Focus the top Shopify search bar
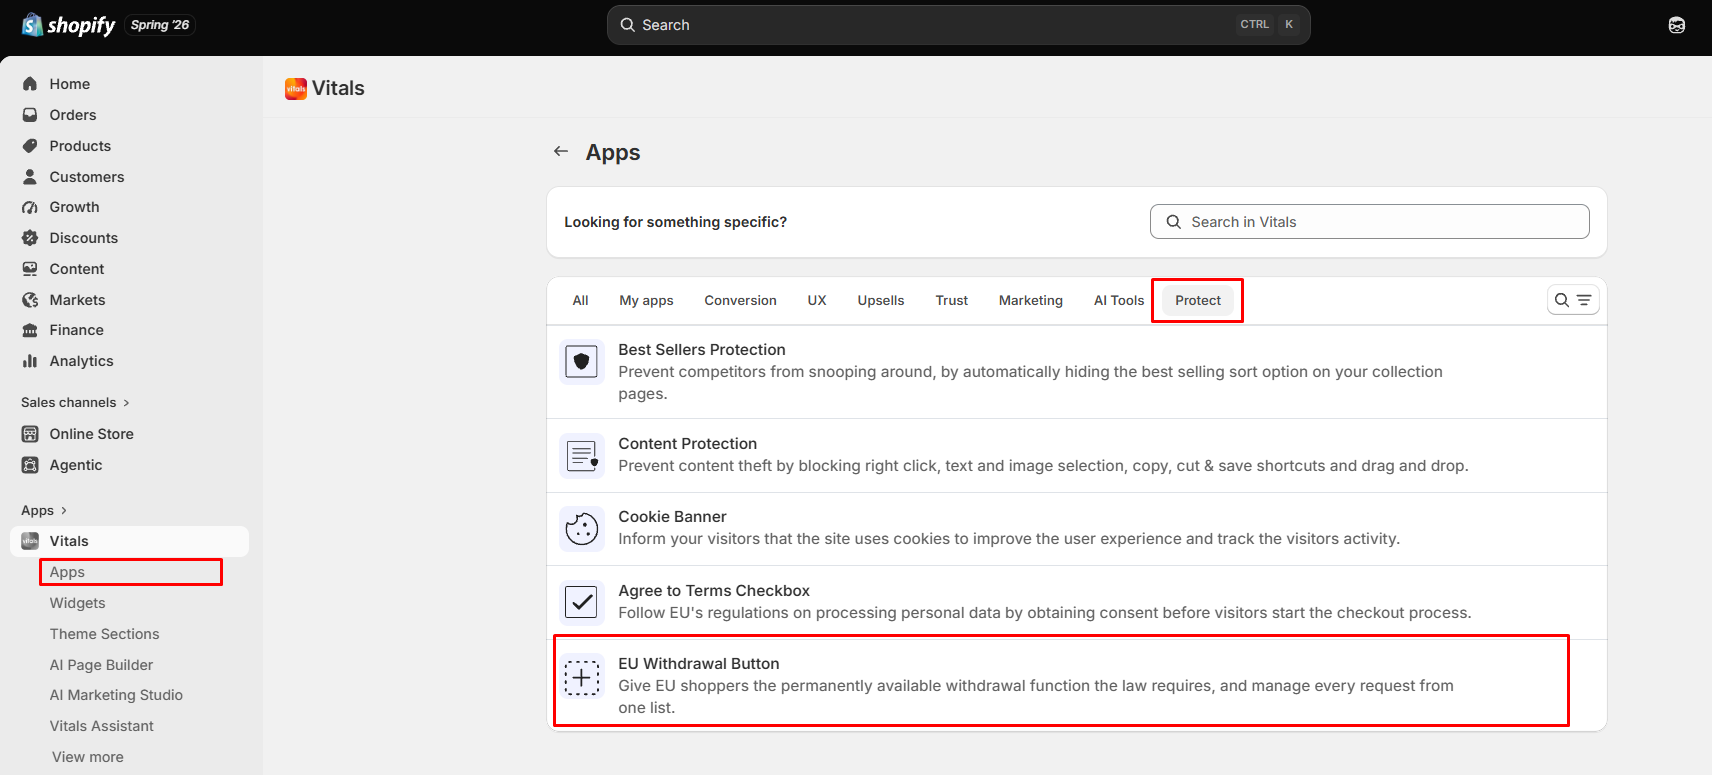The image size is (1712, 775). (958, 25)
